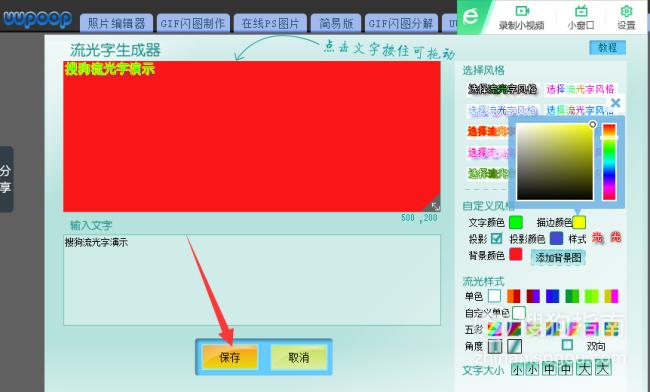Open the 描边颜色 yellow color swatch
Viewport: 650px width, 392px height.
click(579, 223)
